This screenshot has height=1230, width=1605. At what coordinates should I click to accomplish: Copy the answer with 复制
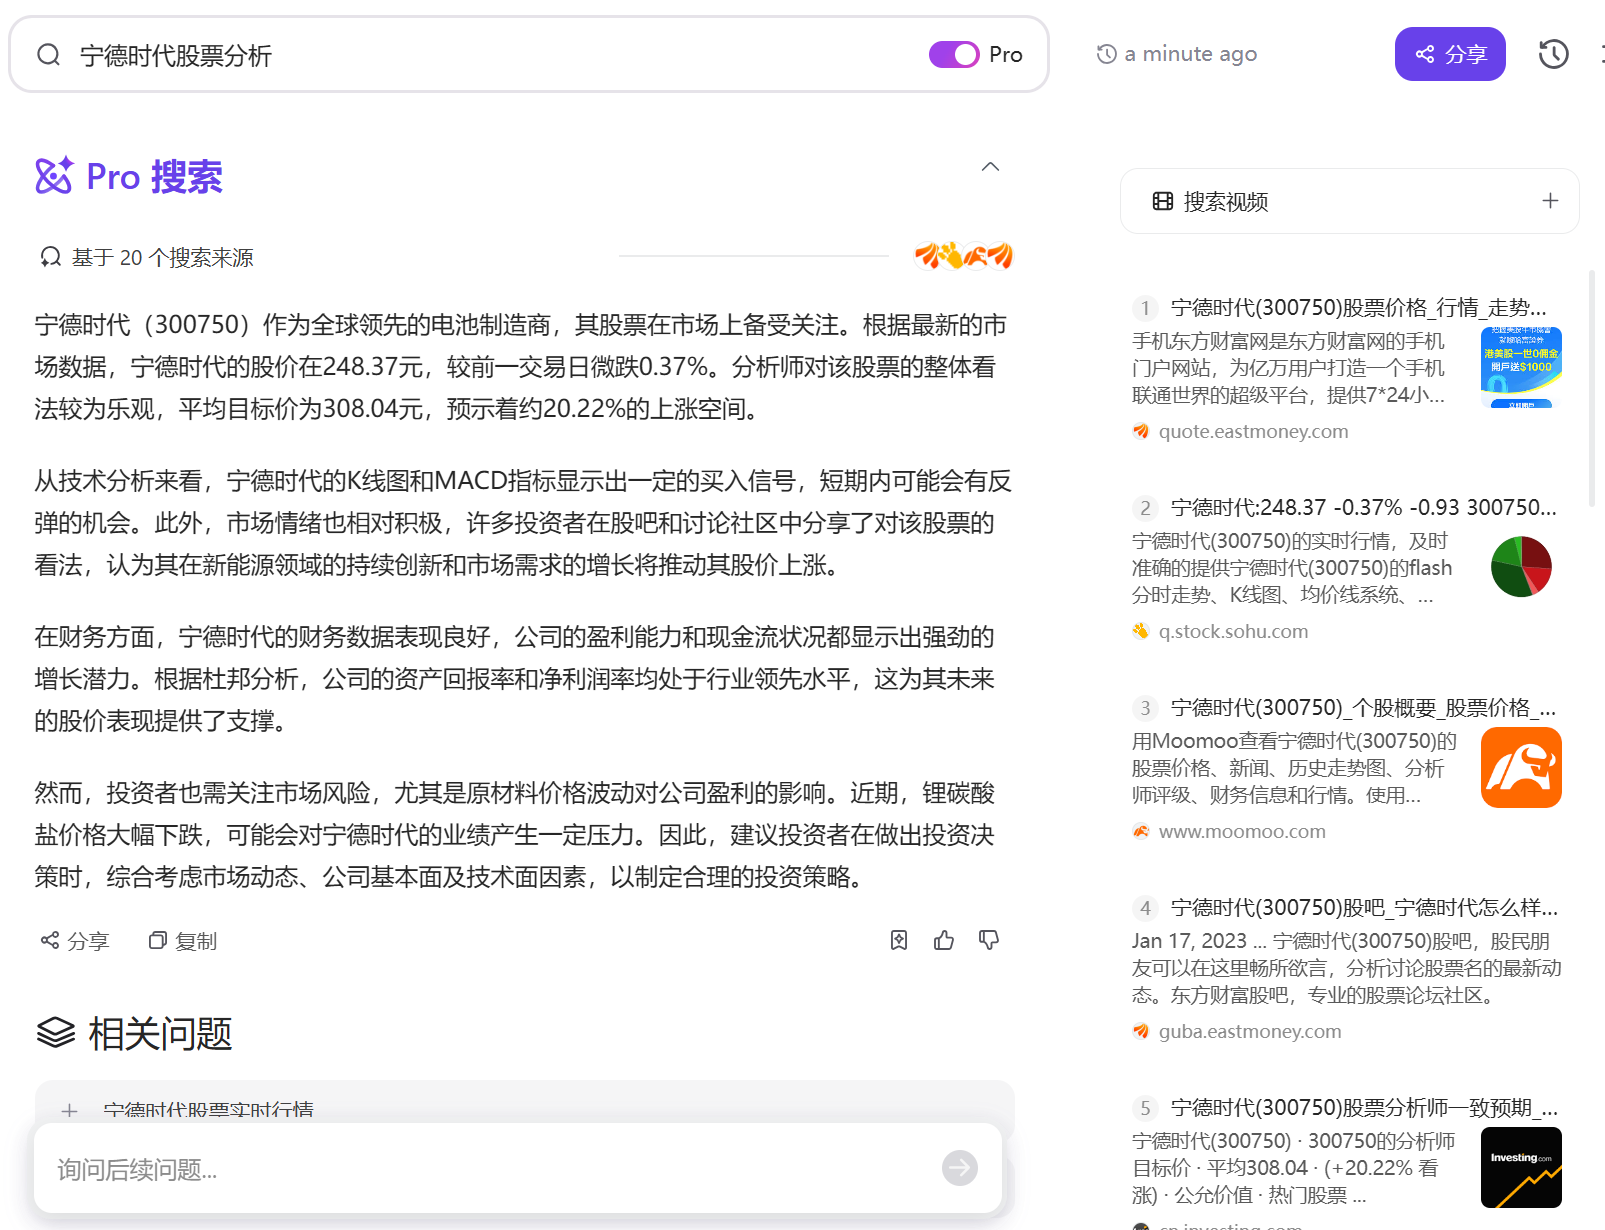click(183, 941)
